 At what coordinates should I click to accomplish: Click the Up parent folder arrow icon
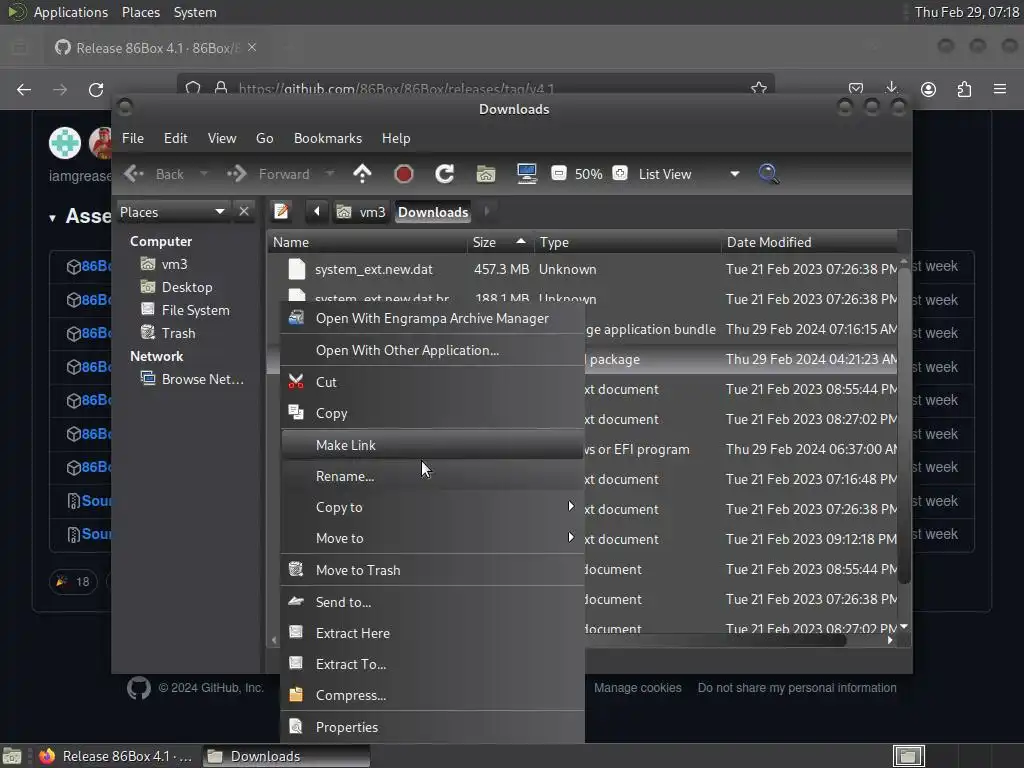point(362,174)
